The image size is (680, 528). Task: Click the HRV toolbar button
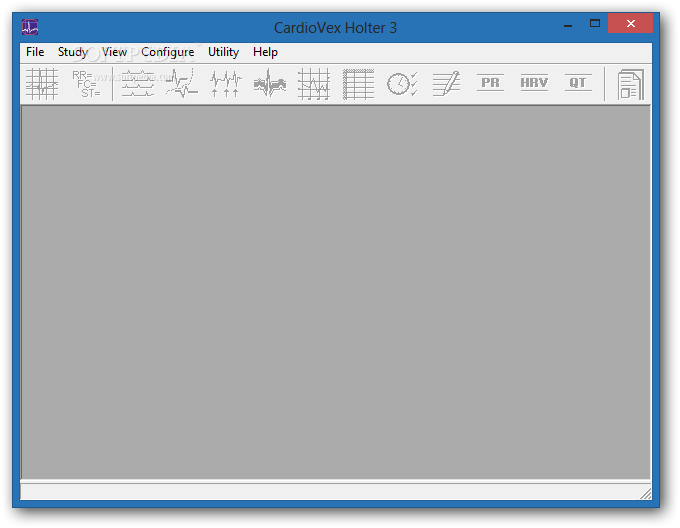[534, 82]
